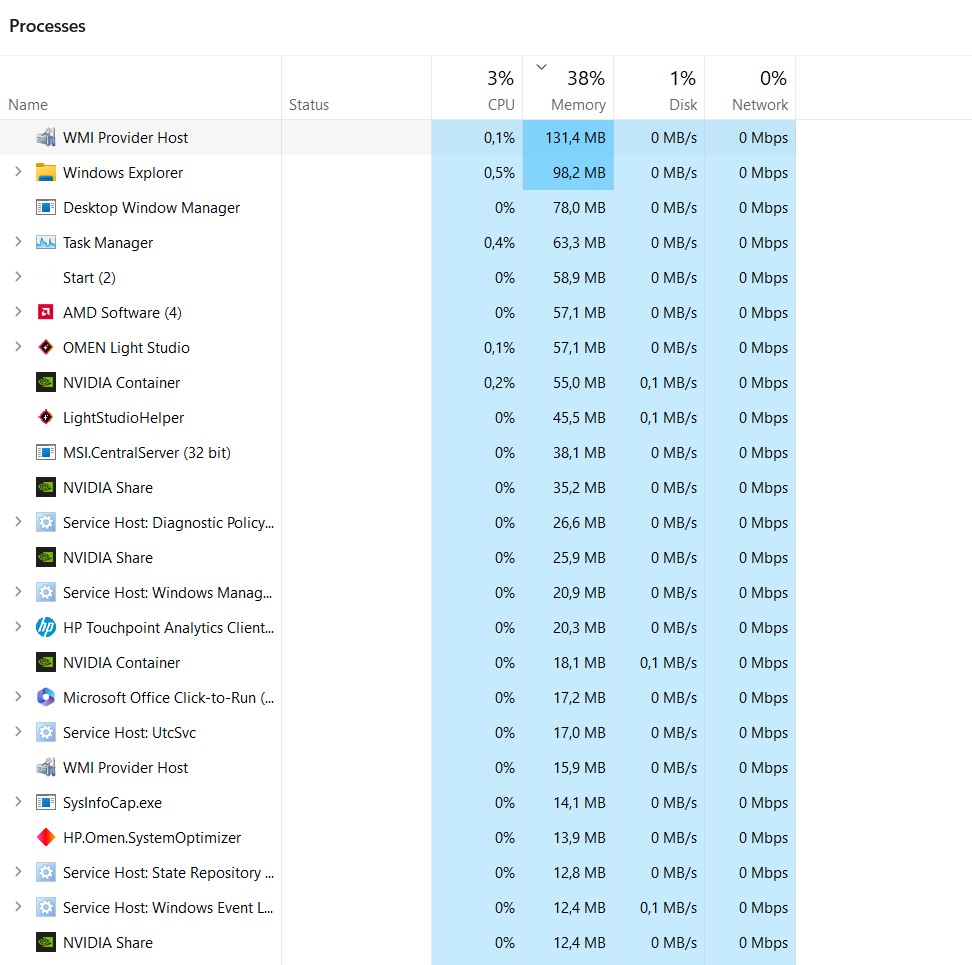Click the Windows Explorer folder icon
This screenshot has height=965, width=972.
tap(45, 173)
